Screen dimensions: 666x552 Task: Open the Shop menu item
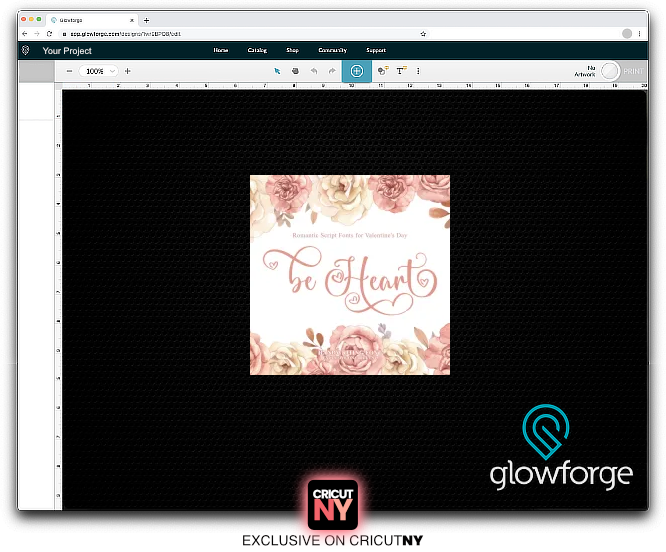pyautogui.click(x=293, y=50)
